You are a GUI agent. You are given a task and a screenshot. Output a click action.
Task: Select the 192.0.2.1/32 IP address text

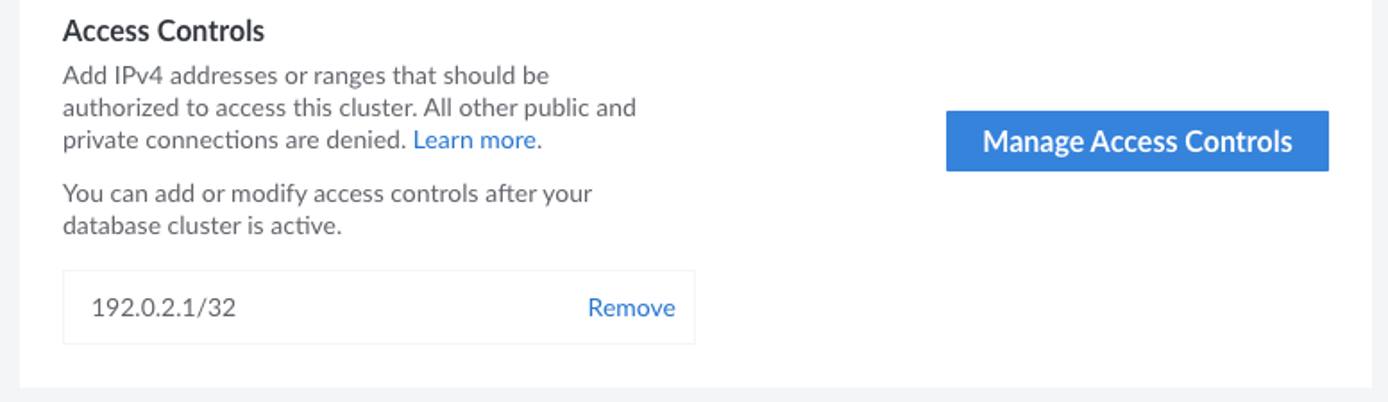(x=164, y=308)
